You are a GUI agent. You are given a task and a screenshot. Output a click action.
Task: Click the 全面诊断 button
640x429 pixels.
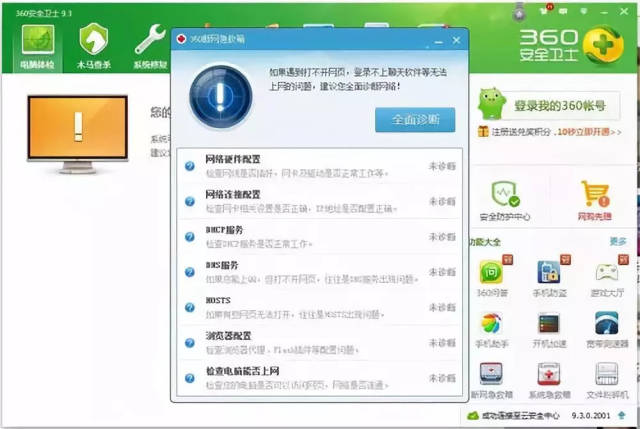[415, 120]
